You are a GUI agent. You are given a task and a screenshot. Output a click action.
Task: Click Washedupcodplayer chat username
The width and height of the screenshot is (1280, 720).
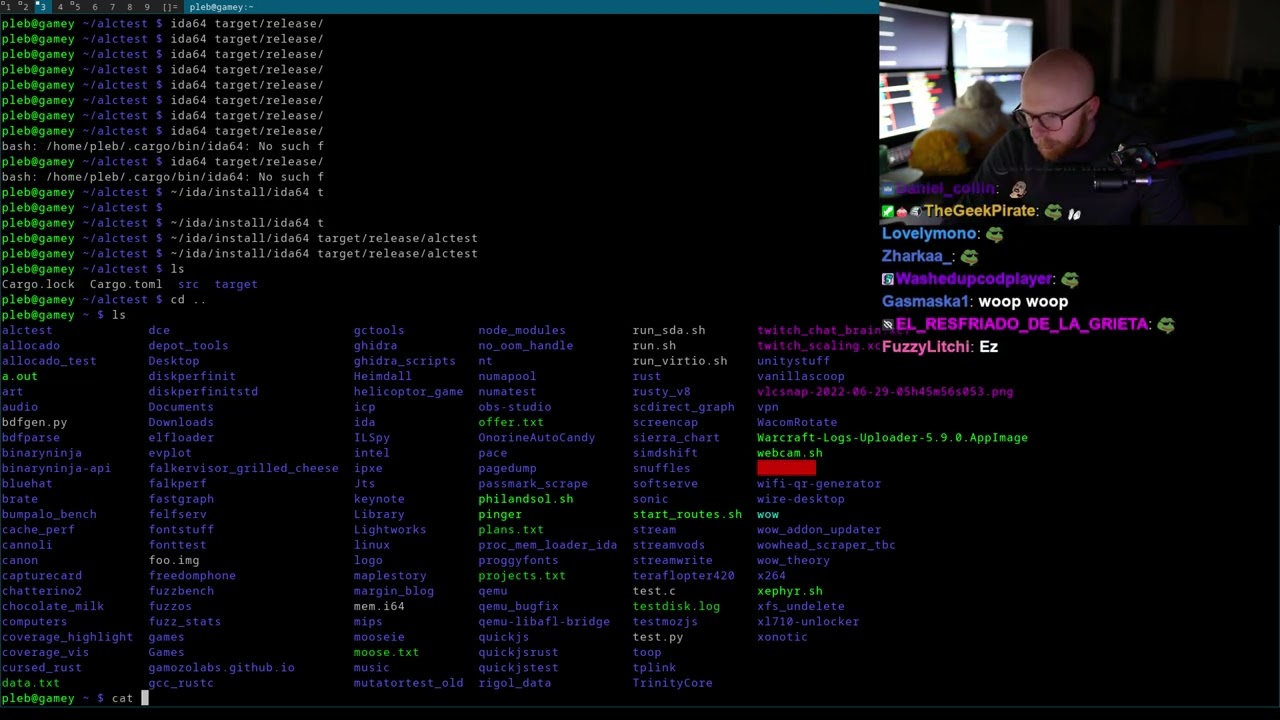tap(974, 279)
